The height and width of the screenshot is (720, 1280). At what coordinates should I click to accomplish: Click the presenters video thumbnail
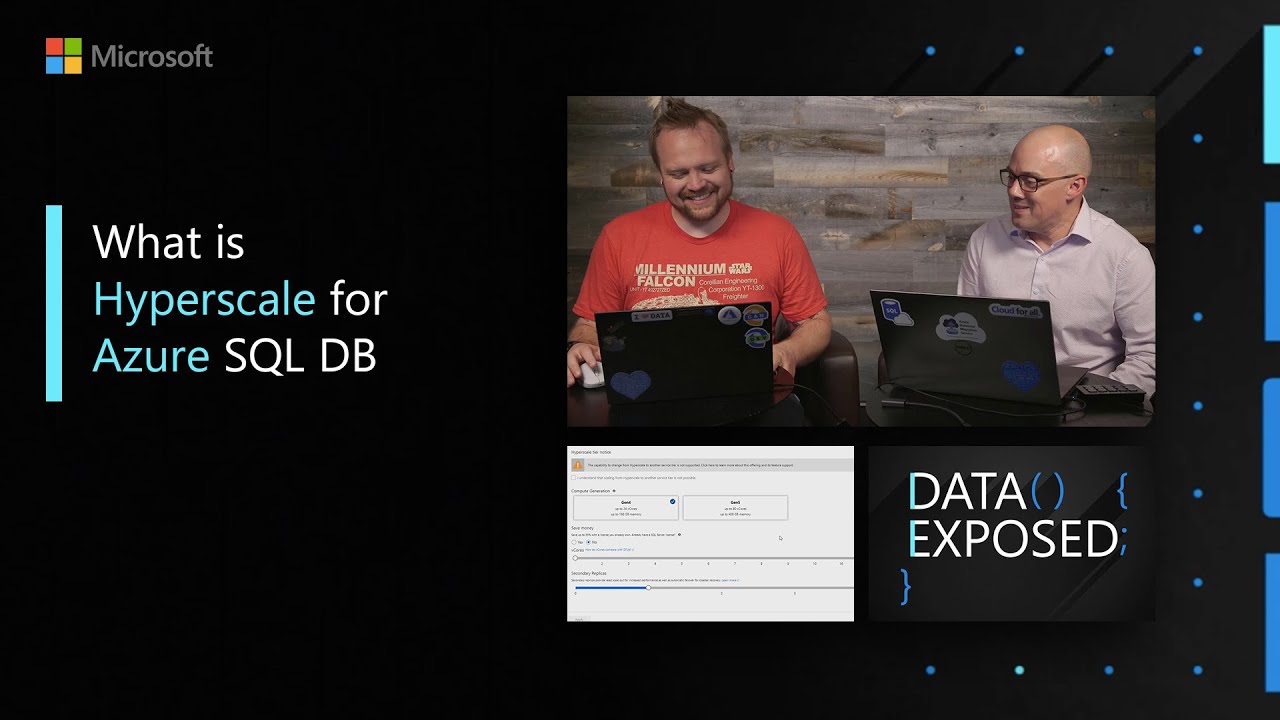861,262
